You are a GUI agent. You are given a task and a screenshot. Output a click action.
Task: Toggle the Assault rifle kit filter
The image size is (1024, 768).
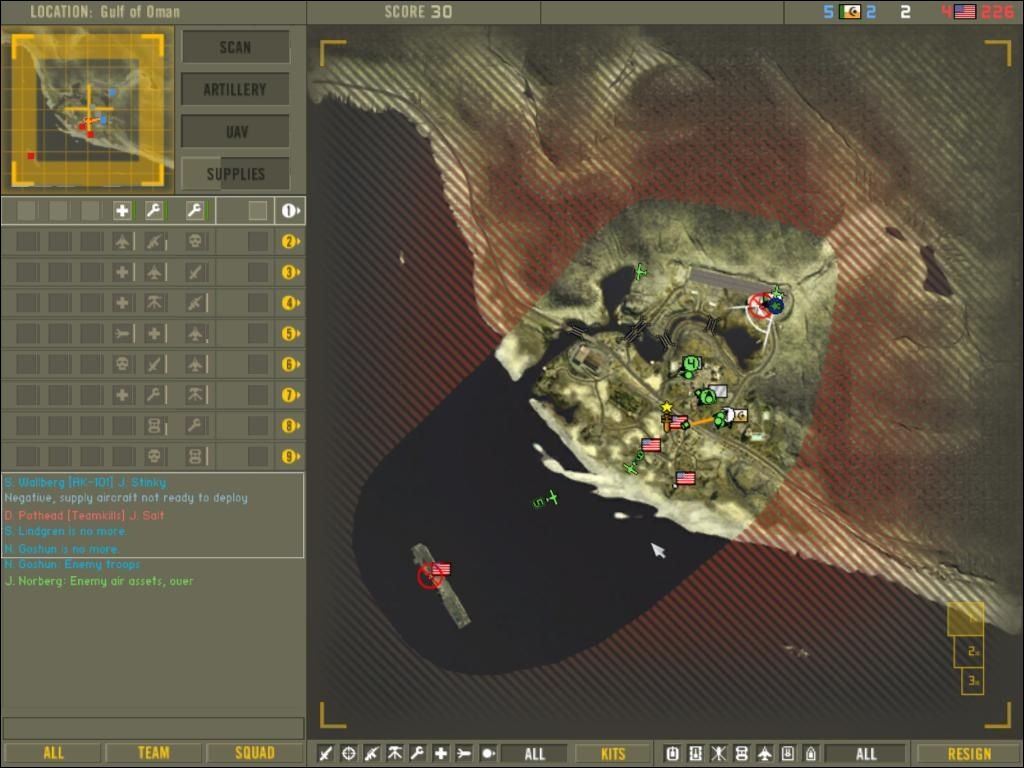tap(372, 754)
